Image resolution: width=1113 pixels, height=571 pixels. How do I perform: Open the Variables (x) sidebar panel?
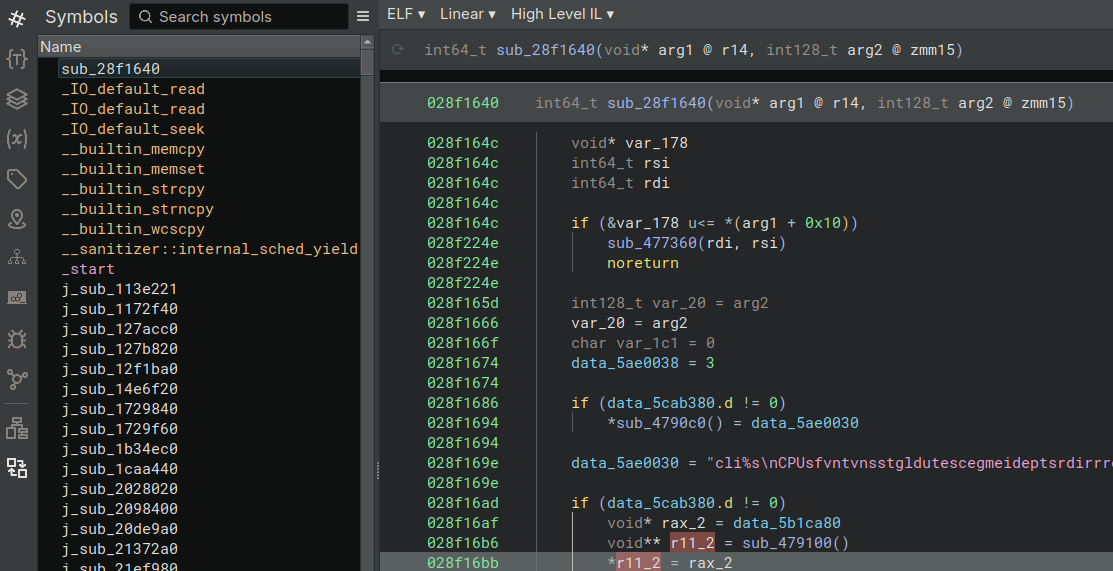[x=17, y=139]
